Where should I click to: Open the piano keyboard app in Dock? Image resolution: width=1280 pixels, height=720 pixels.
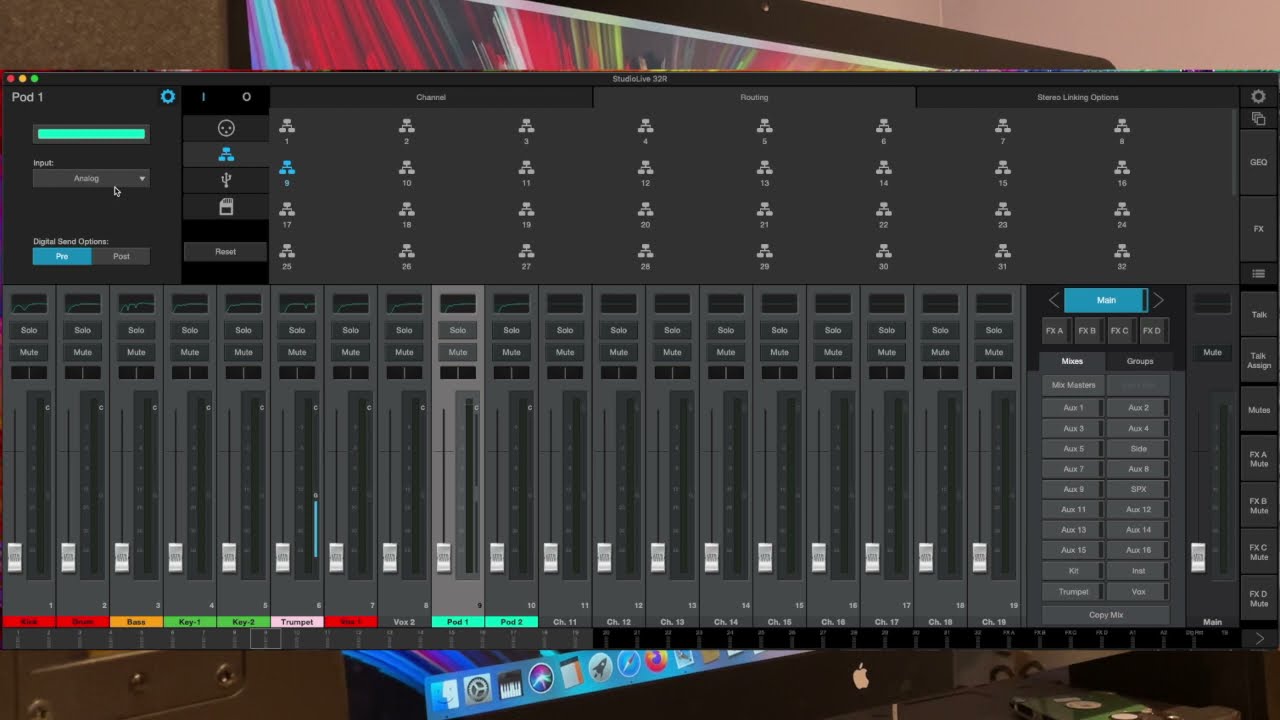coord(510,685)
